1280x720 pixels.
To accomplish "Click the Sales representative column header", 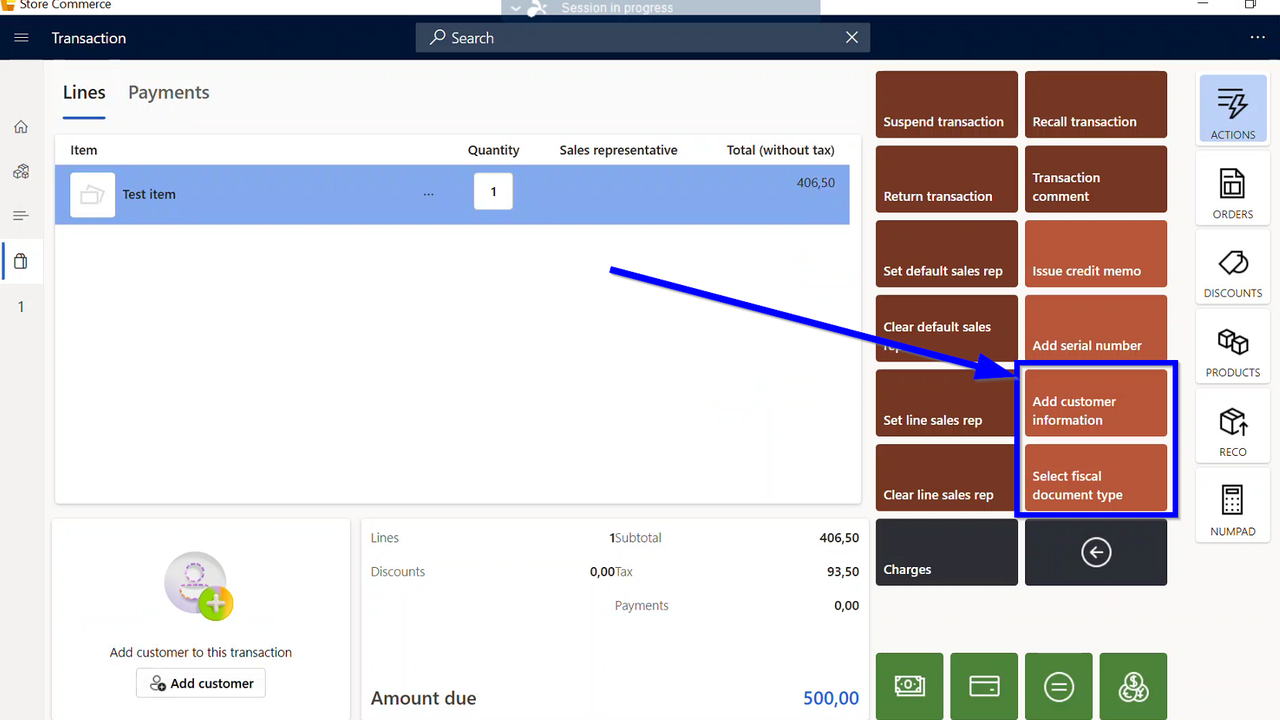I will [x=619, y=150].
